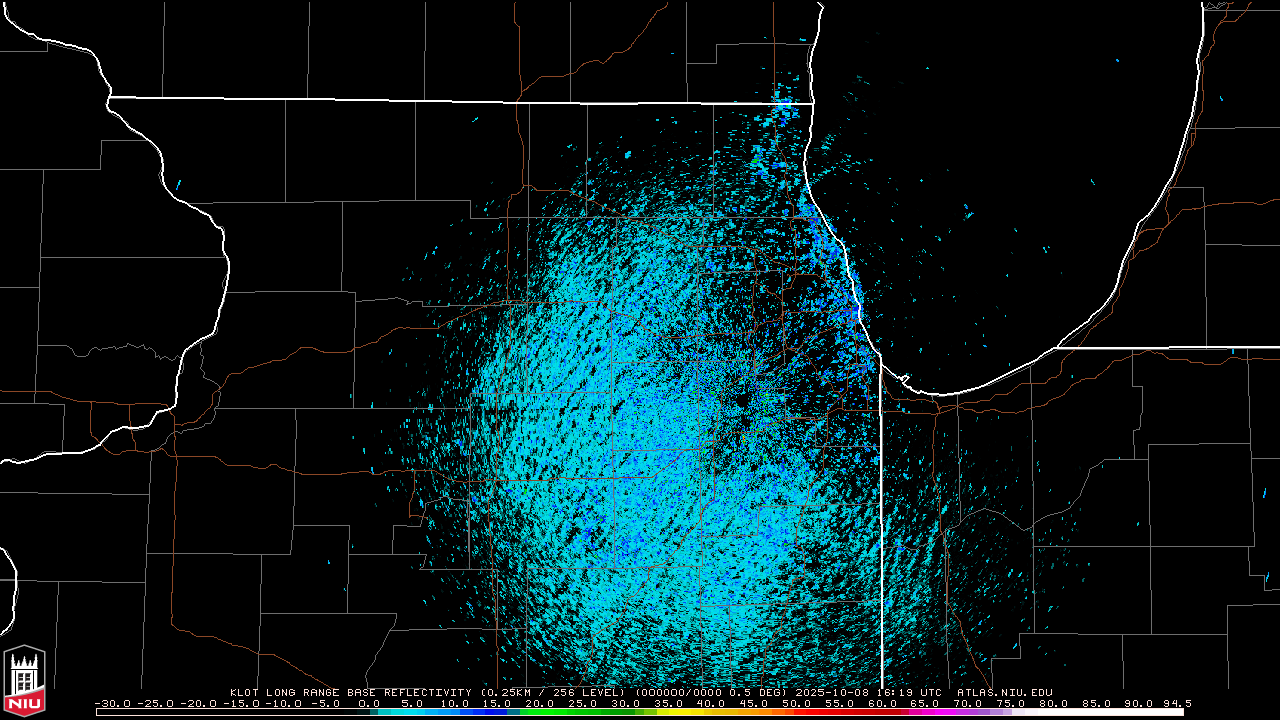1280x720 pixels.
Task: Click the 2025-10-08 16:19 UTC timestamp
Action: pos(868,692)
